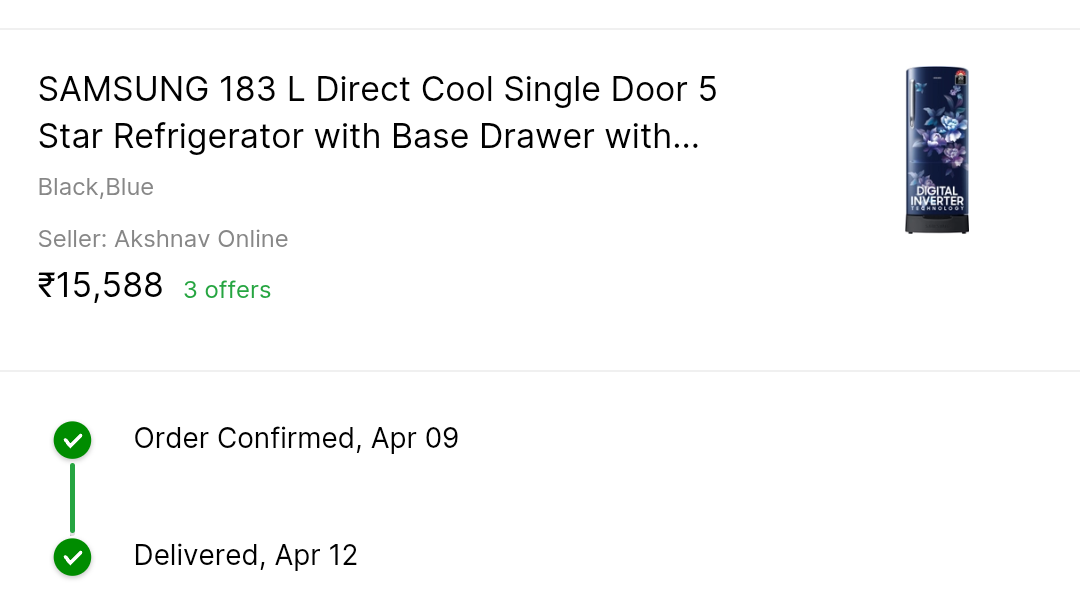This screenshot has width=1080, height=610.
Task: Open the Samsung refrigerator product thumbnail
Action: [x=937, y=150]
